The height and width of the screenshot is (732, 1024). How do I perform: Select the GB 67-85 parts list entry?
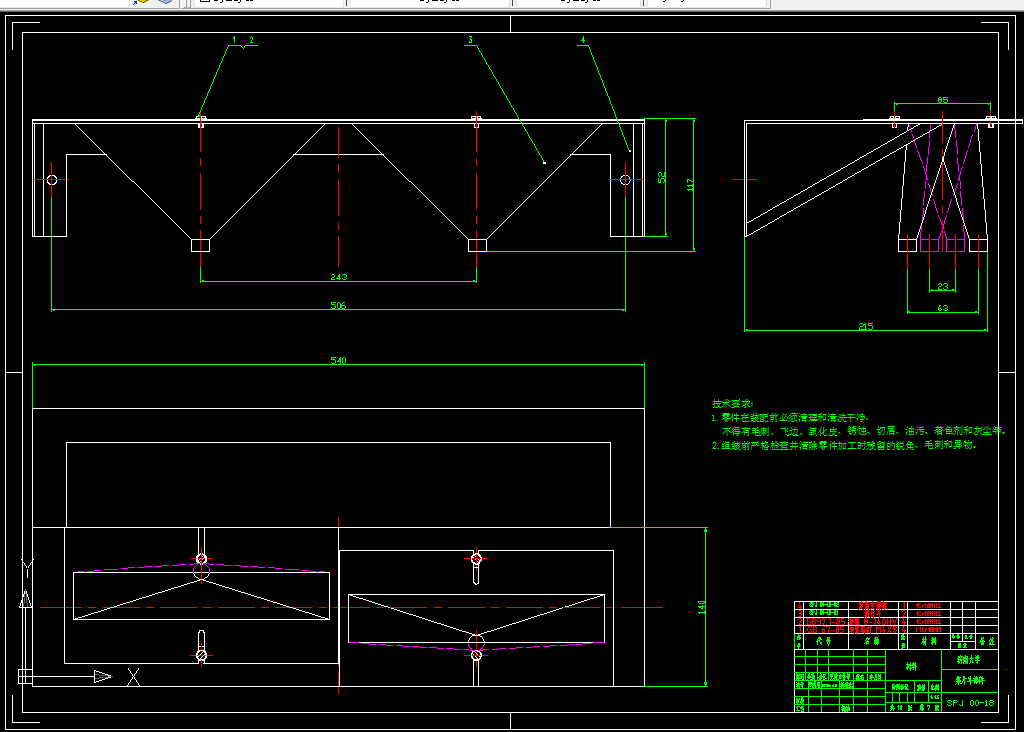(x=825, y=630)
